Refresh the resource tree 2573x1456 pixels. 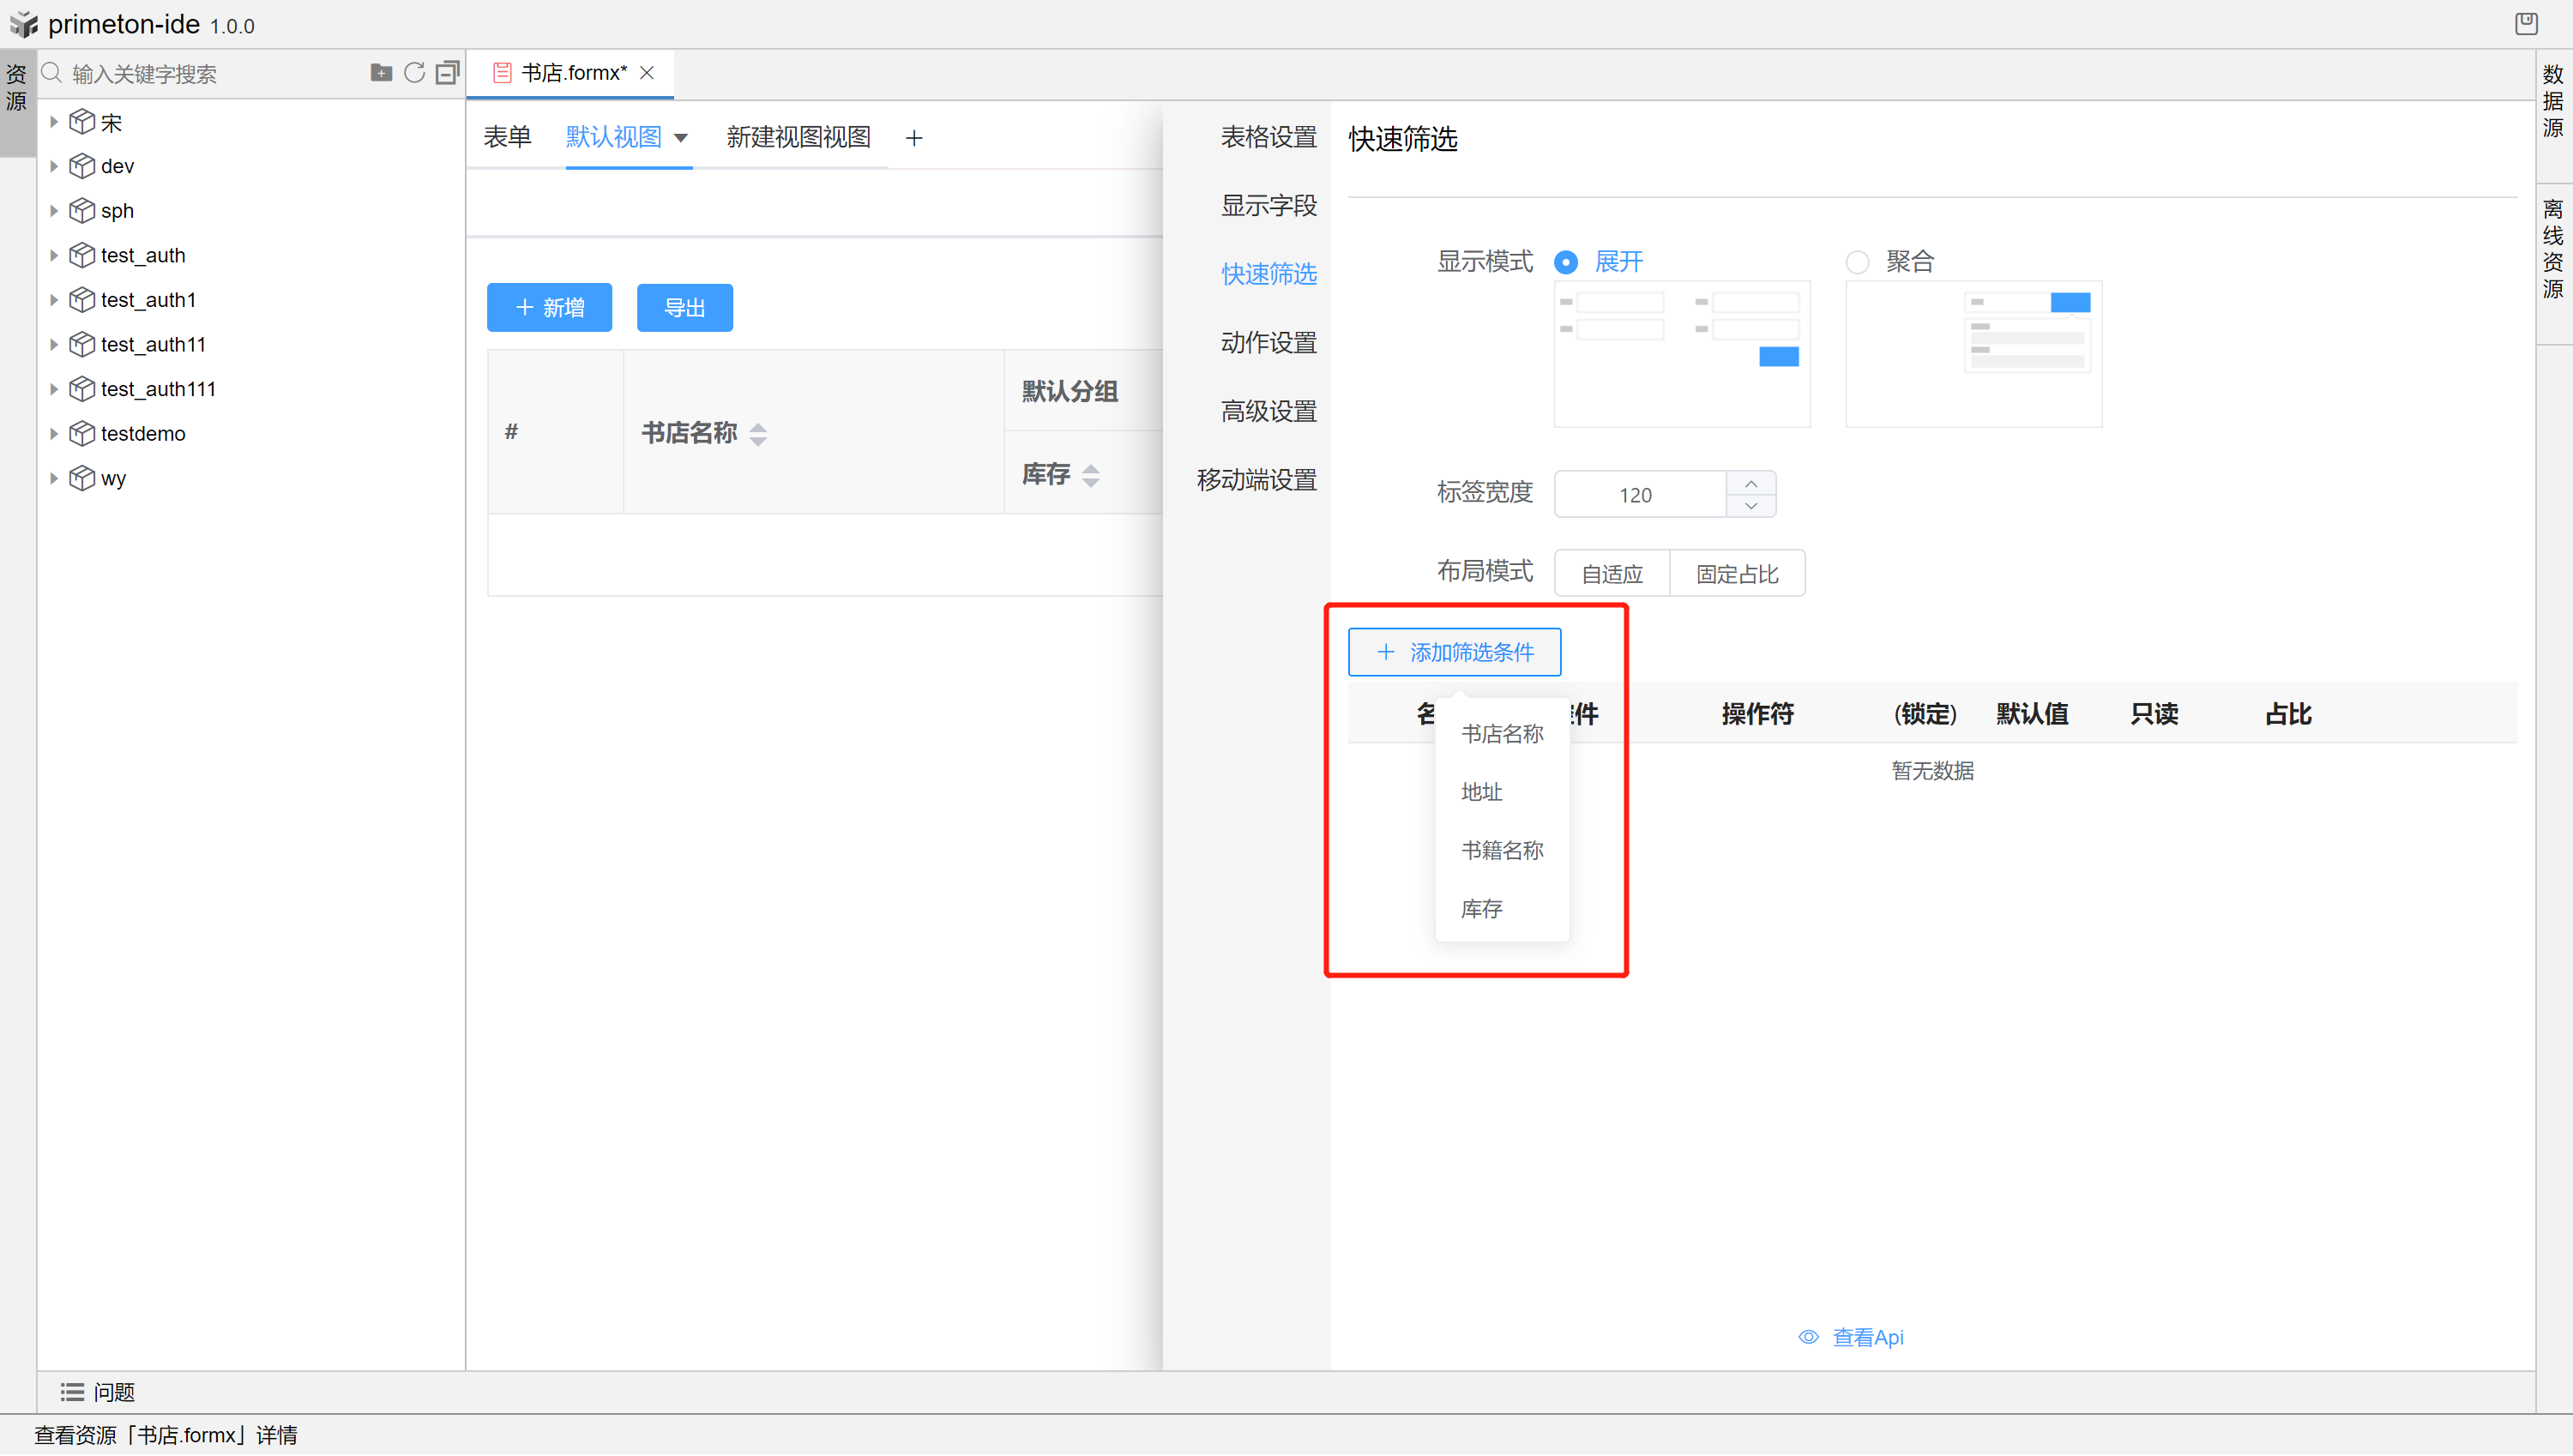pyautogui.click(x=414, y=72)
